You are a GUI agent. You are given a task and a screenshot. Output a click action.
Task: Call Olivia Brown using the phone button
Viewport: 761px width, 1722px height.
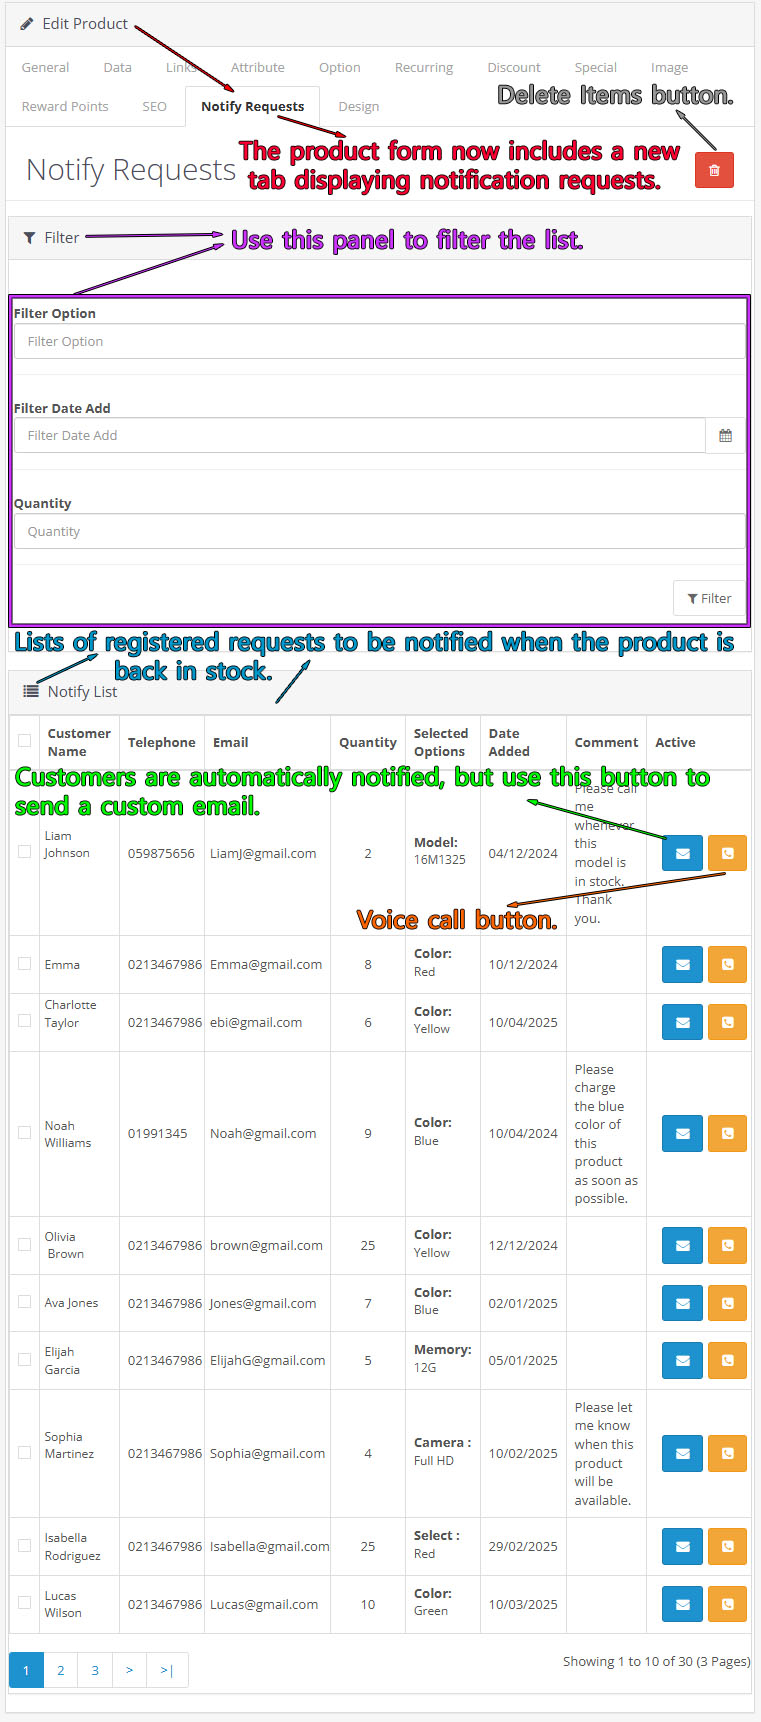(x=727, y=1246)
